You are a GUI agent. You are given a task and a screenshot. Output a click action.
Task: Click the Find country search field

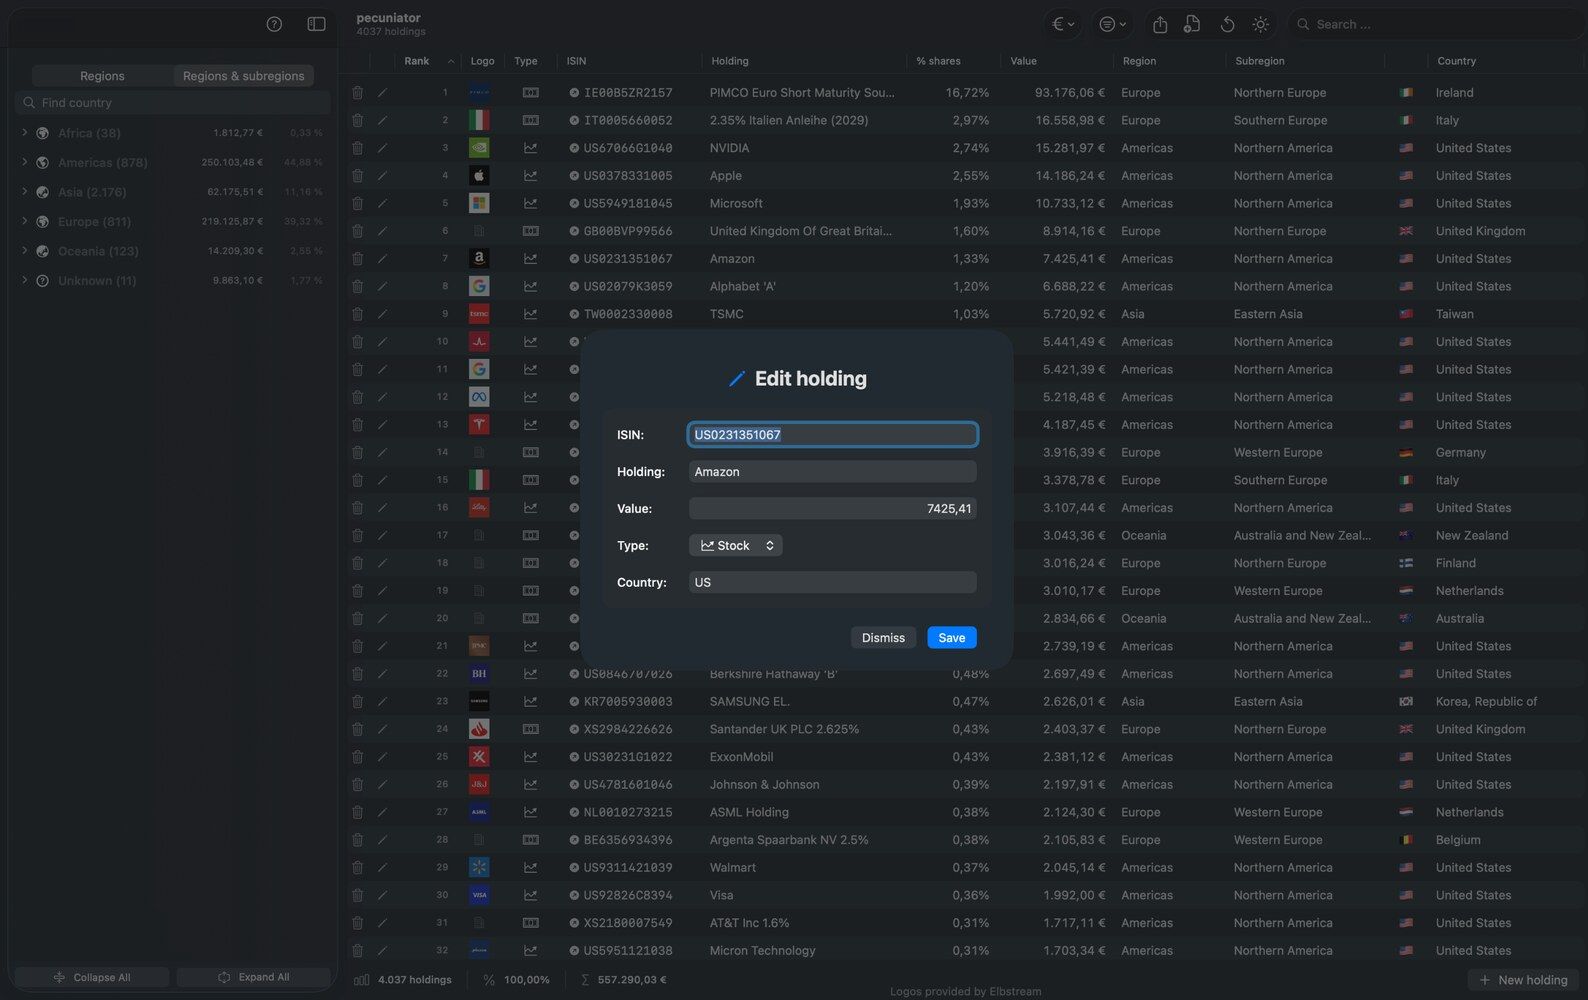(173, 103)
